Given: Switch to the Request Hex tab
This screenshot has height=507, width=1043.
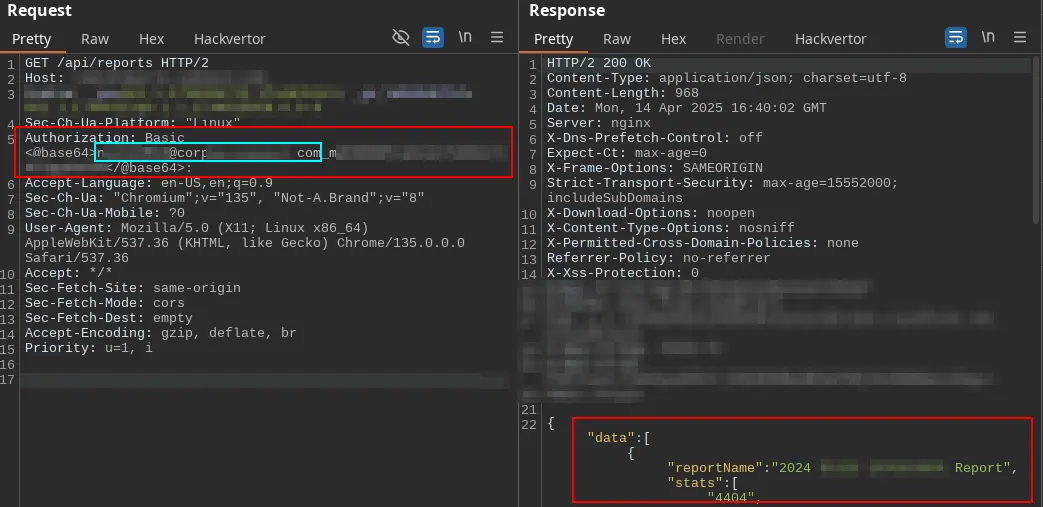Looking at the screenshot, I should (152, 39).
